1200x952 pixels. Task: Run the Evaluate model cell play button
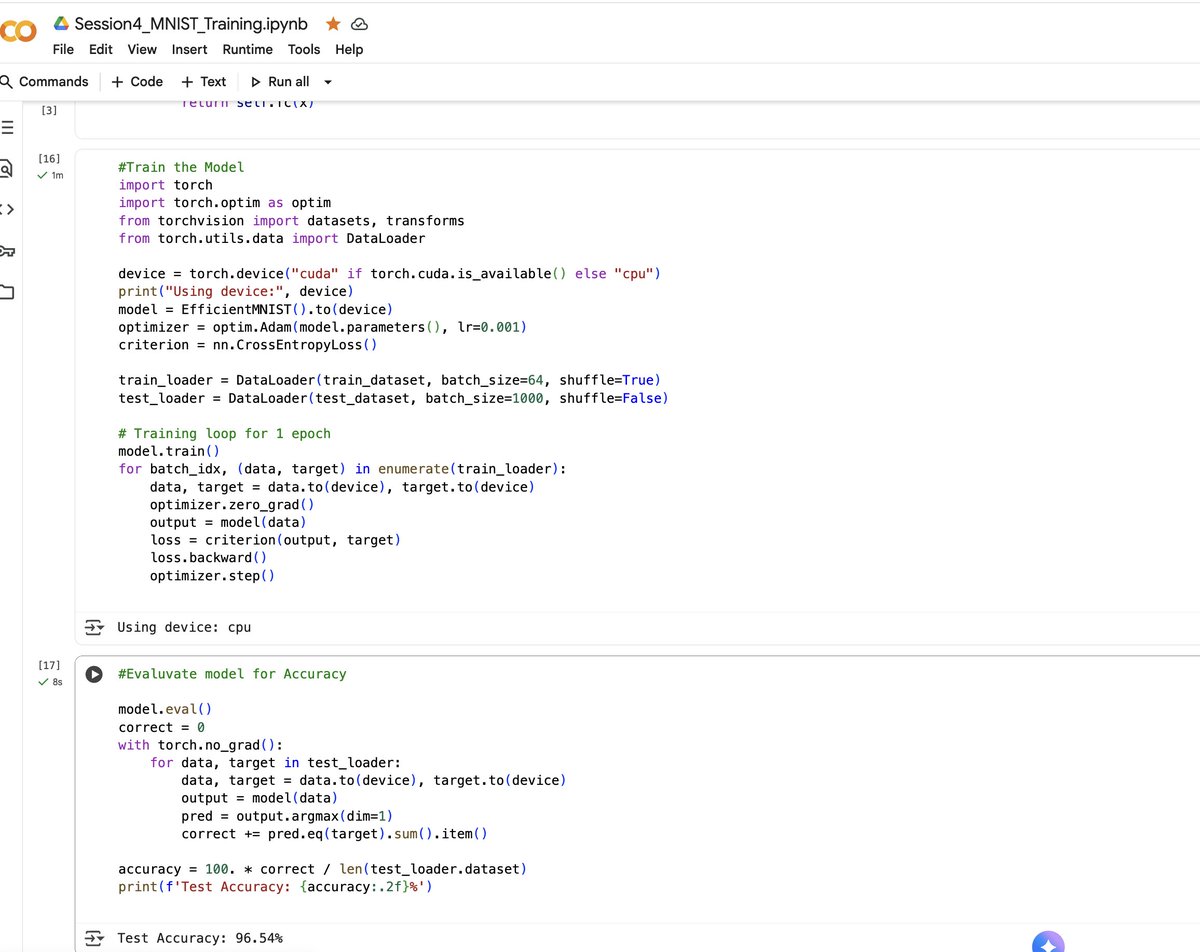(x=94, y=674)
